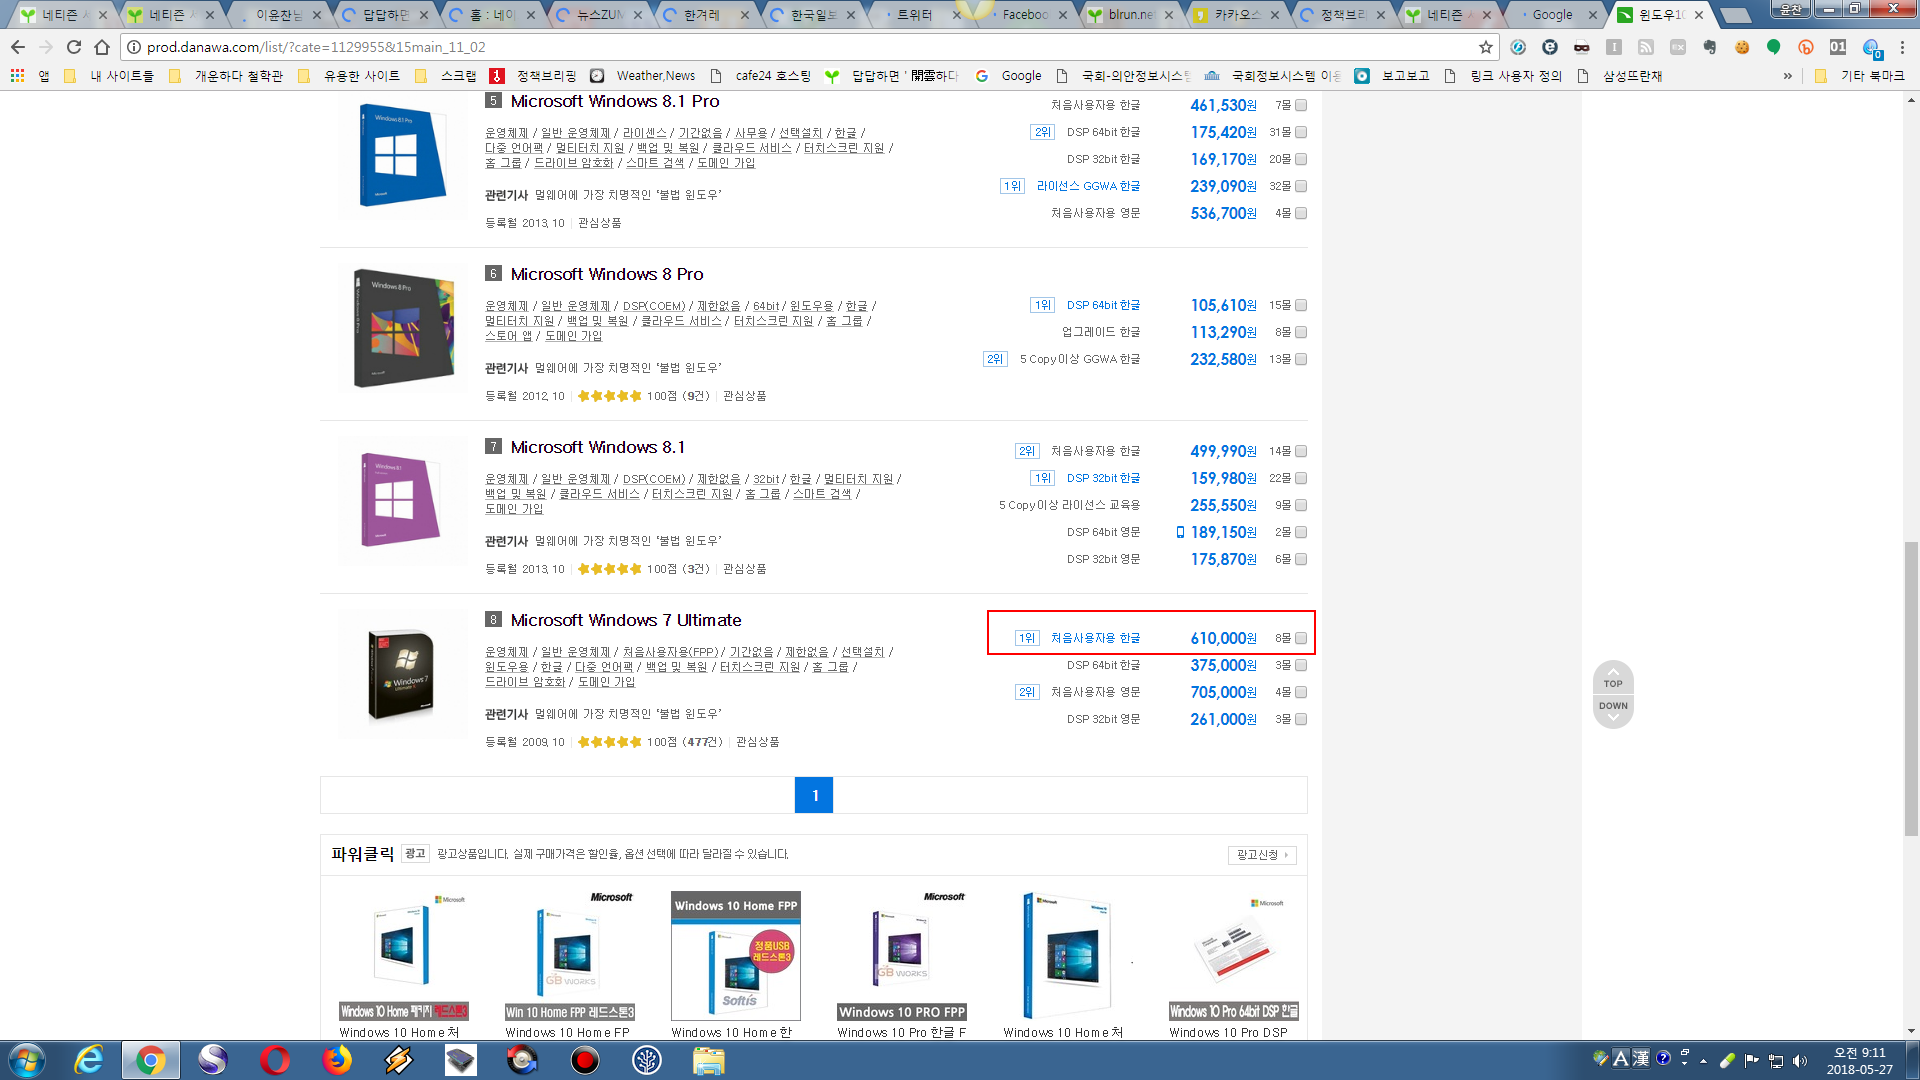
Task: Reload the Danawa page
Action: [74, 47]
